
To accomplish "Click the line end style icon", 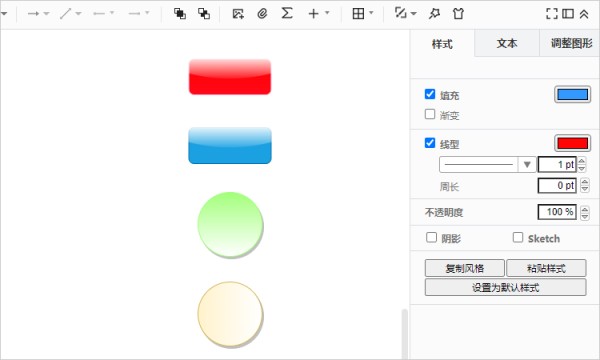I will click(x=134, y=14).
